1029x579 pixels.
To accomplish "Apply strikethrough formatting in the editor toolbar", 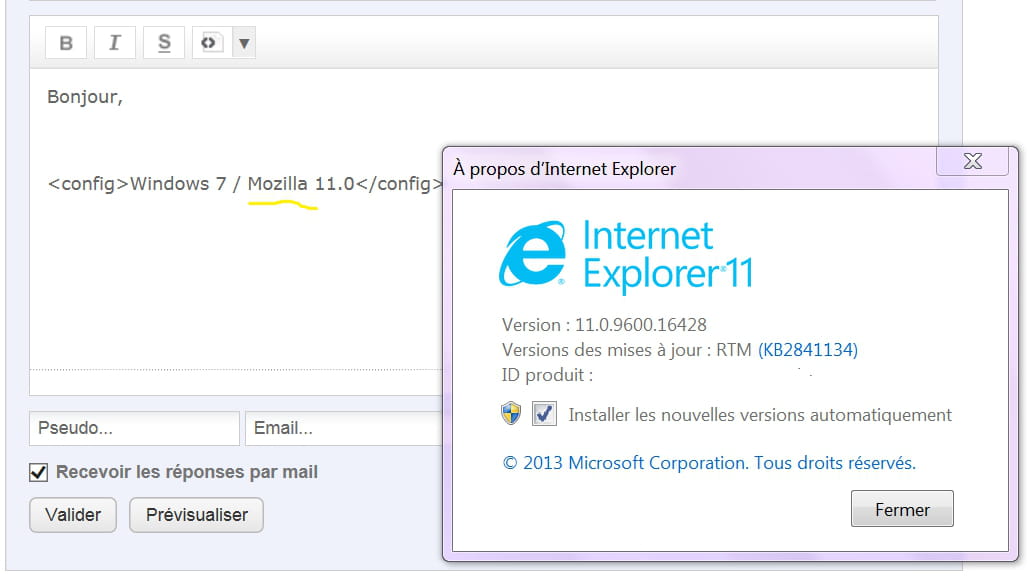I will 164,43.
